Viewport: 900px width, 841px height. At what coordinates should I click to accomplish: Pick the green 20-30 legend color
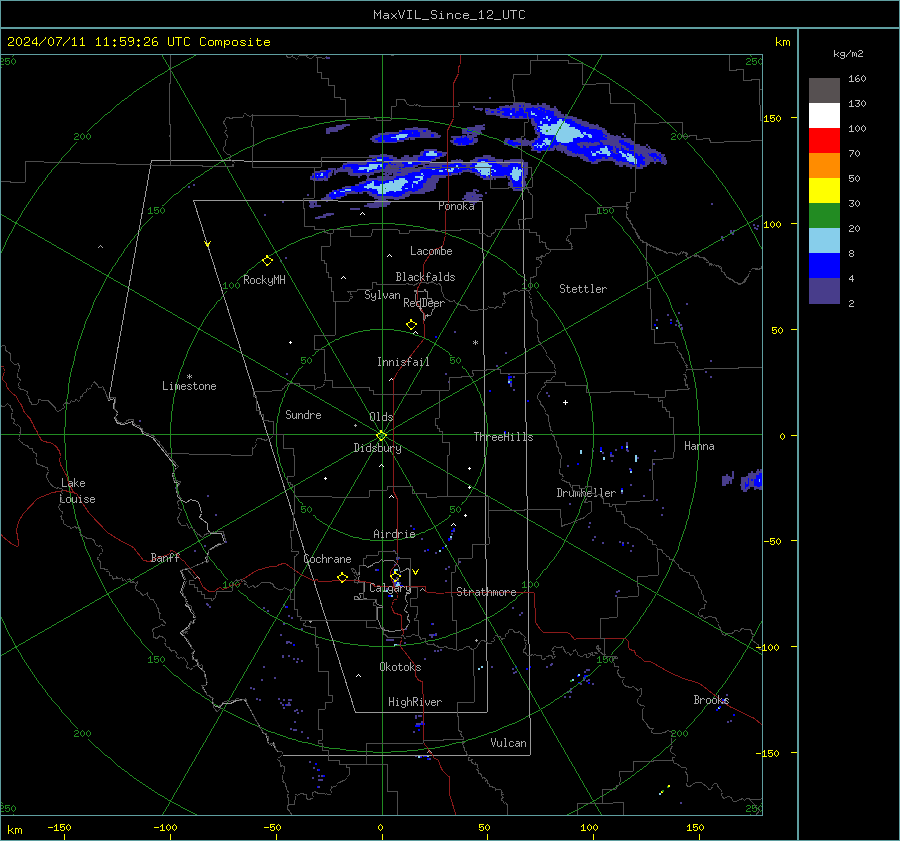pyautogui.click(x=824, y=215)
